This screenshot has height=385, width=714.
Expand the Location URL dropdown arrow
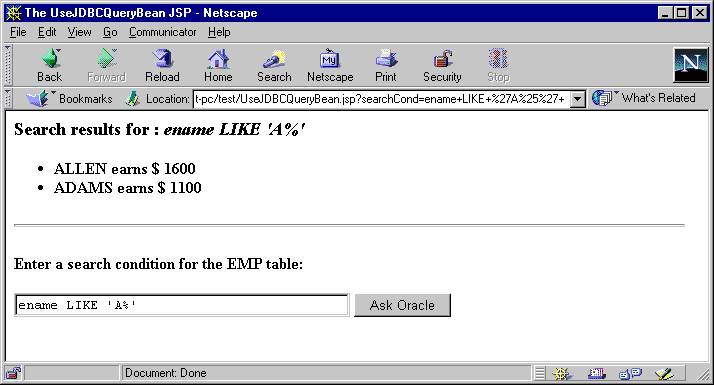577,99
